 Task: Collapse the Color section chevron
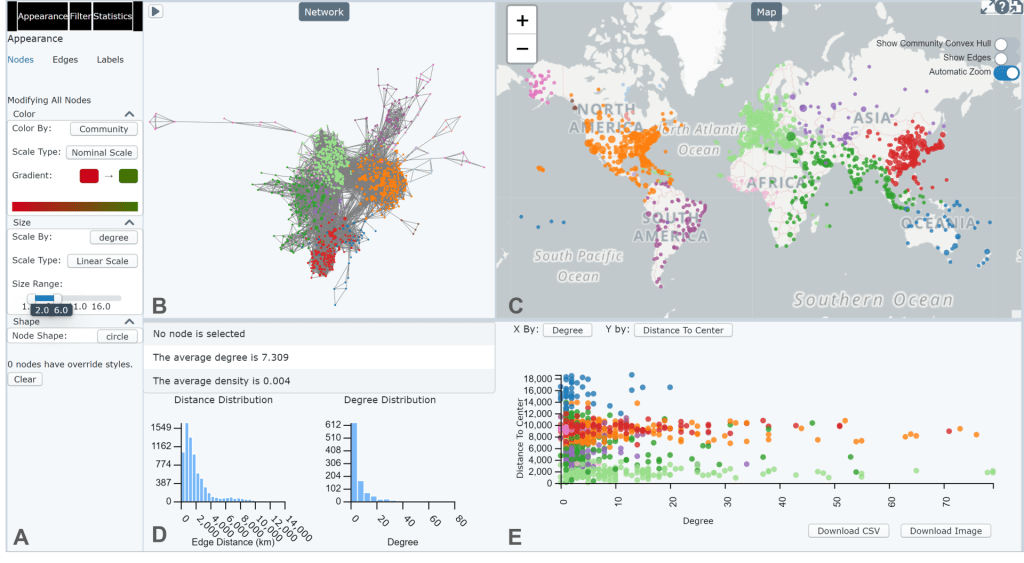pyautogui.click(x=129, y=115)
